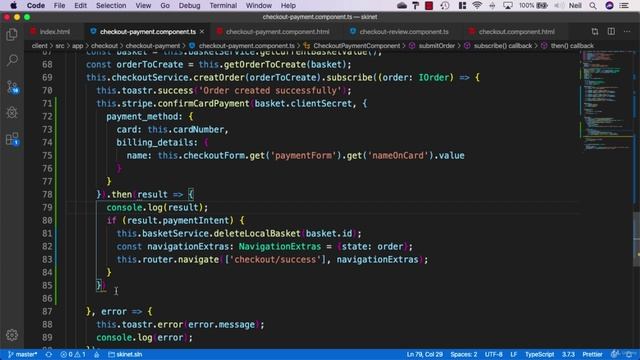Open the View menu
The width and height of the screenshot is (640, 360).
pyautogui.click(x=143, y=6)
